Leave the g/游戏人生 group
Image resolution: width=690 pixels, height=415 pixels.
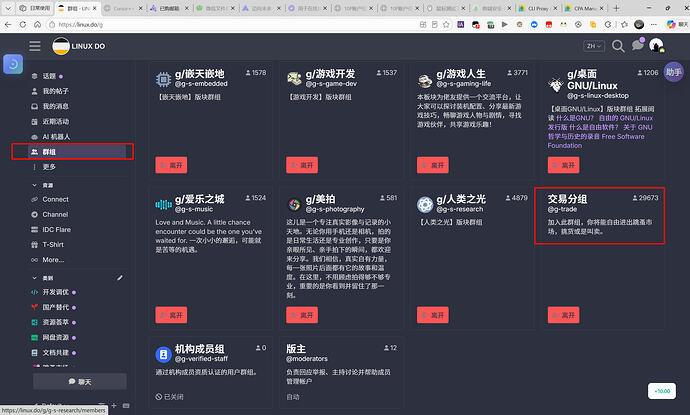tap(433, 165)
